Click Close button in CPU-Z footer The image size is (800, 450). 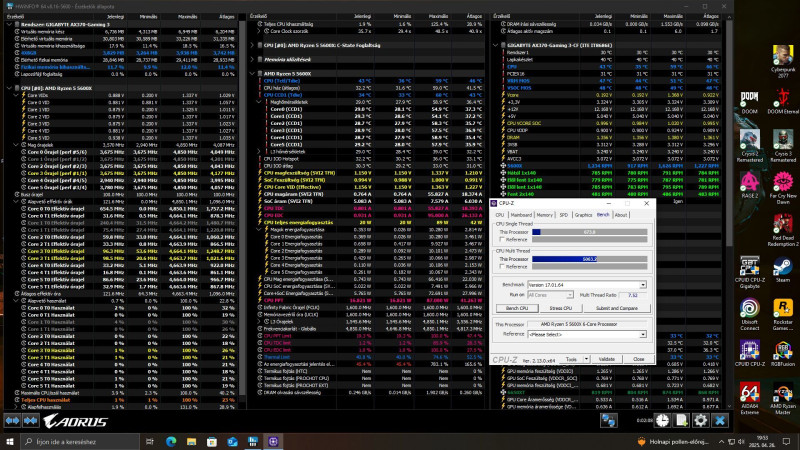click(638, 359)
